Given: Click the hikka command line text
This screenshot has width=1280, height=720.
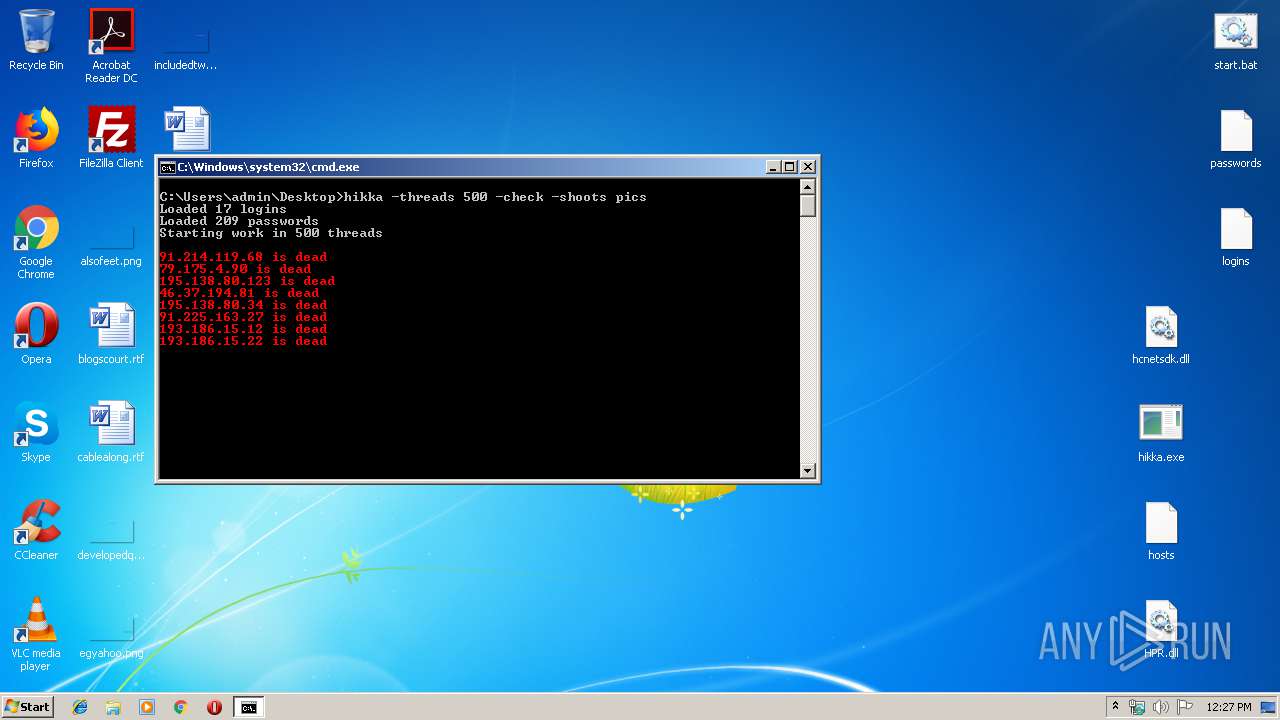Looking at the screenshot, I should pyautogui.click(x=495, y=197).
